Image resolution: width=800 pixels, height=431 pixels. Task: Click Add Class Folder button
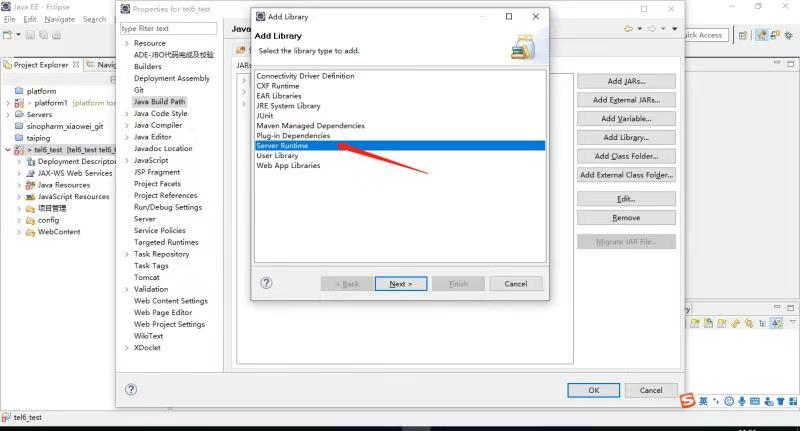pyautogui.click(x=626, y=156)
